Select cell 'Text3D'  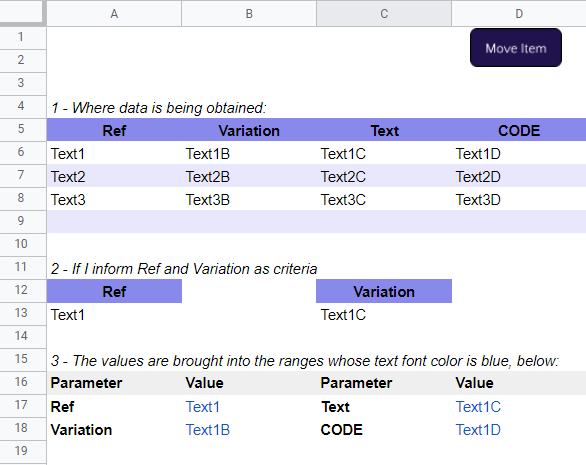pos(519,199)
